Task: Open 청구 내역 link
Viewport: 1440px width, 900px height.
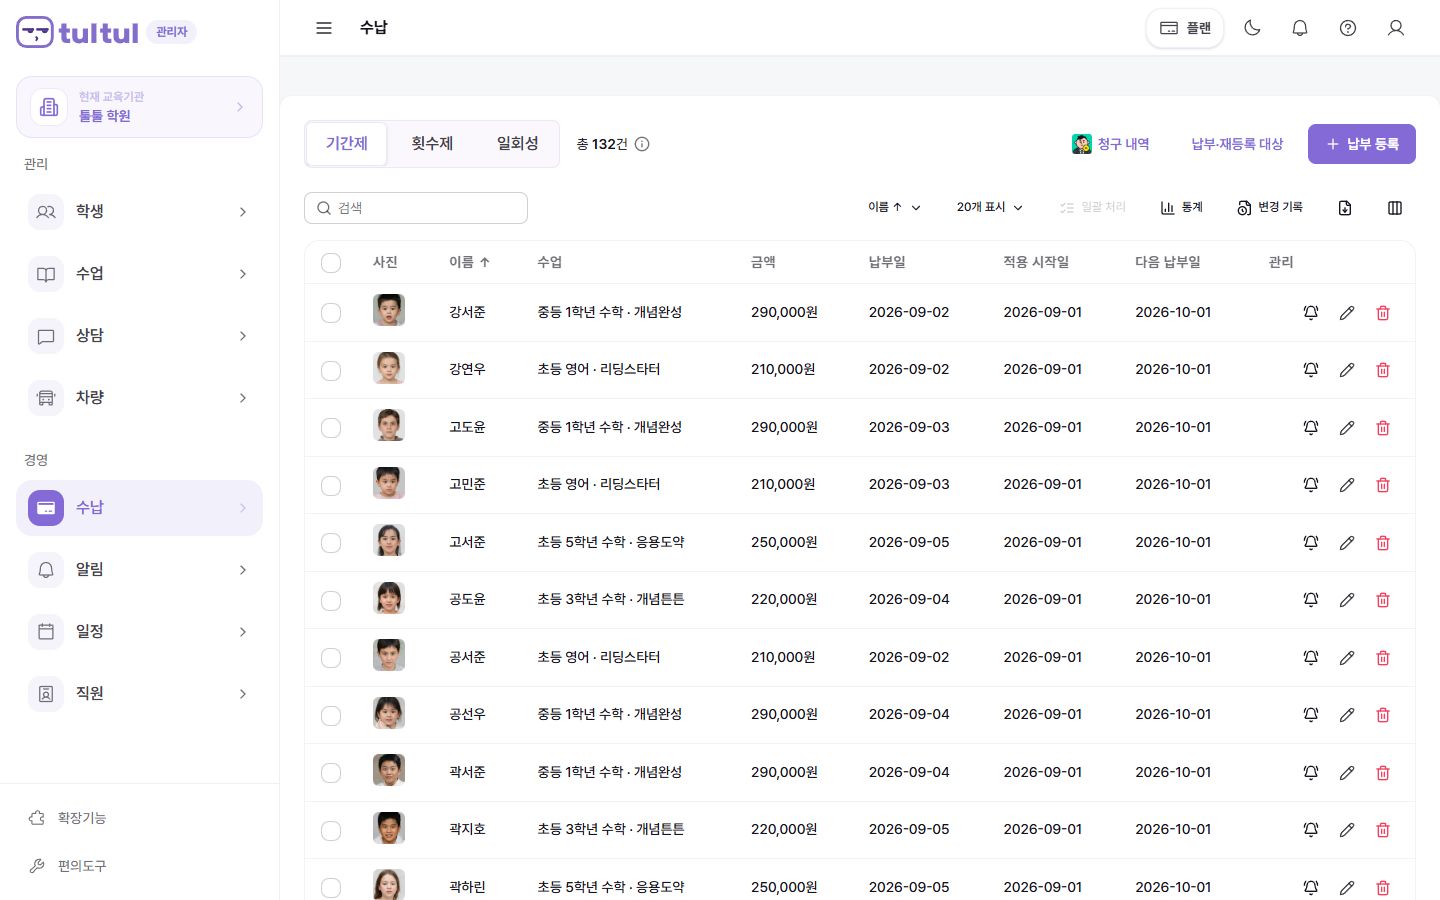Action: tap(1111, 144)
